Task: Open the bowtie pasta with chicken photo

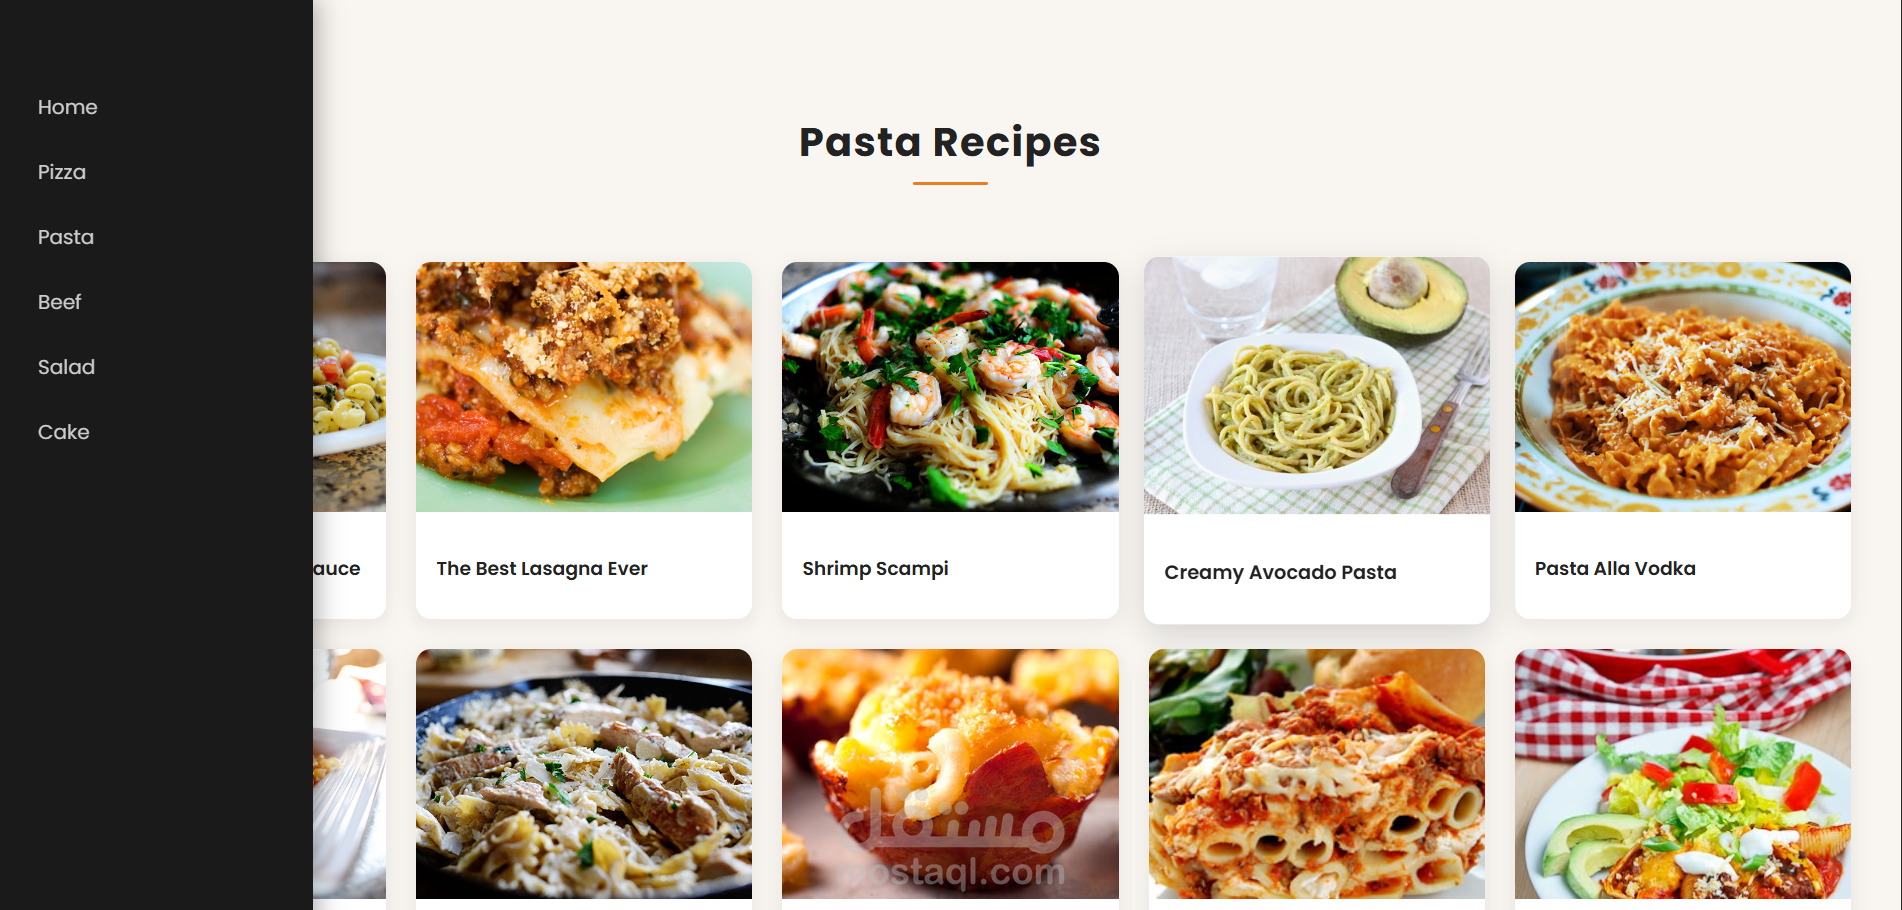Action: tap(584, 774)
